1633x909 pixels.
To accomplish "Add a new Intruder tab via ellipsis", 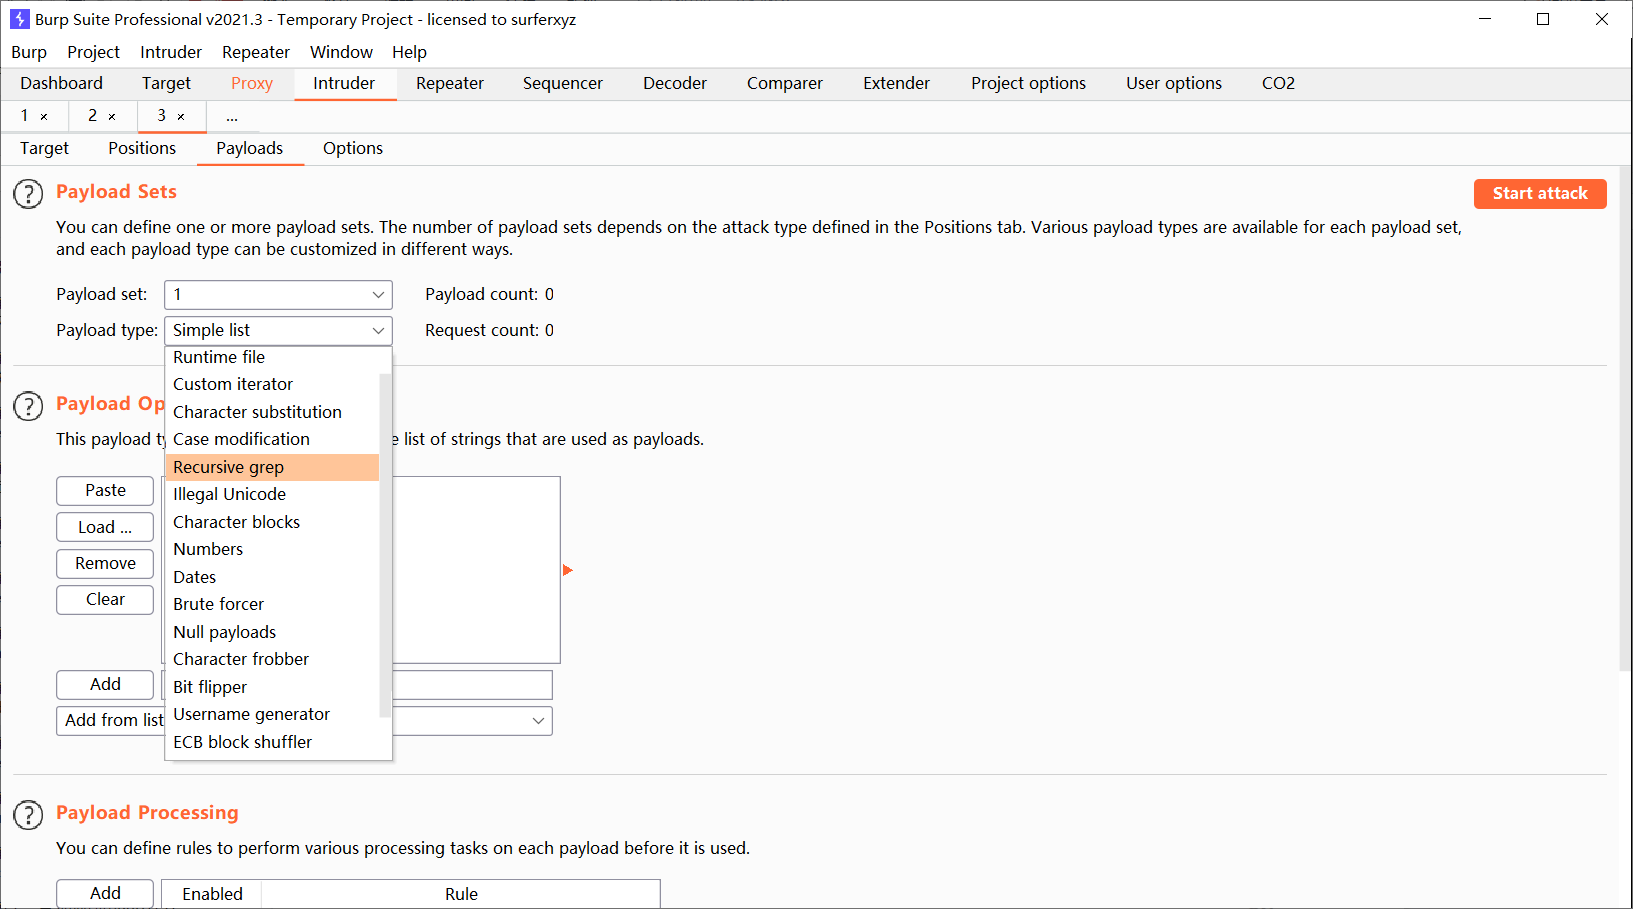I will click(232, 117).
